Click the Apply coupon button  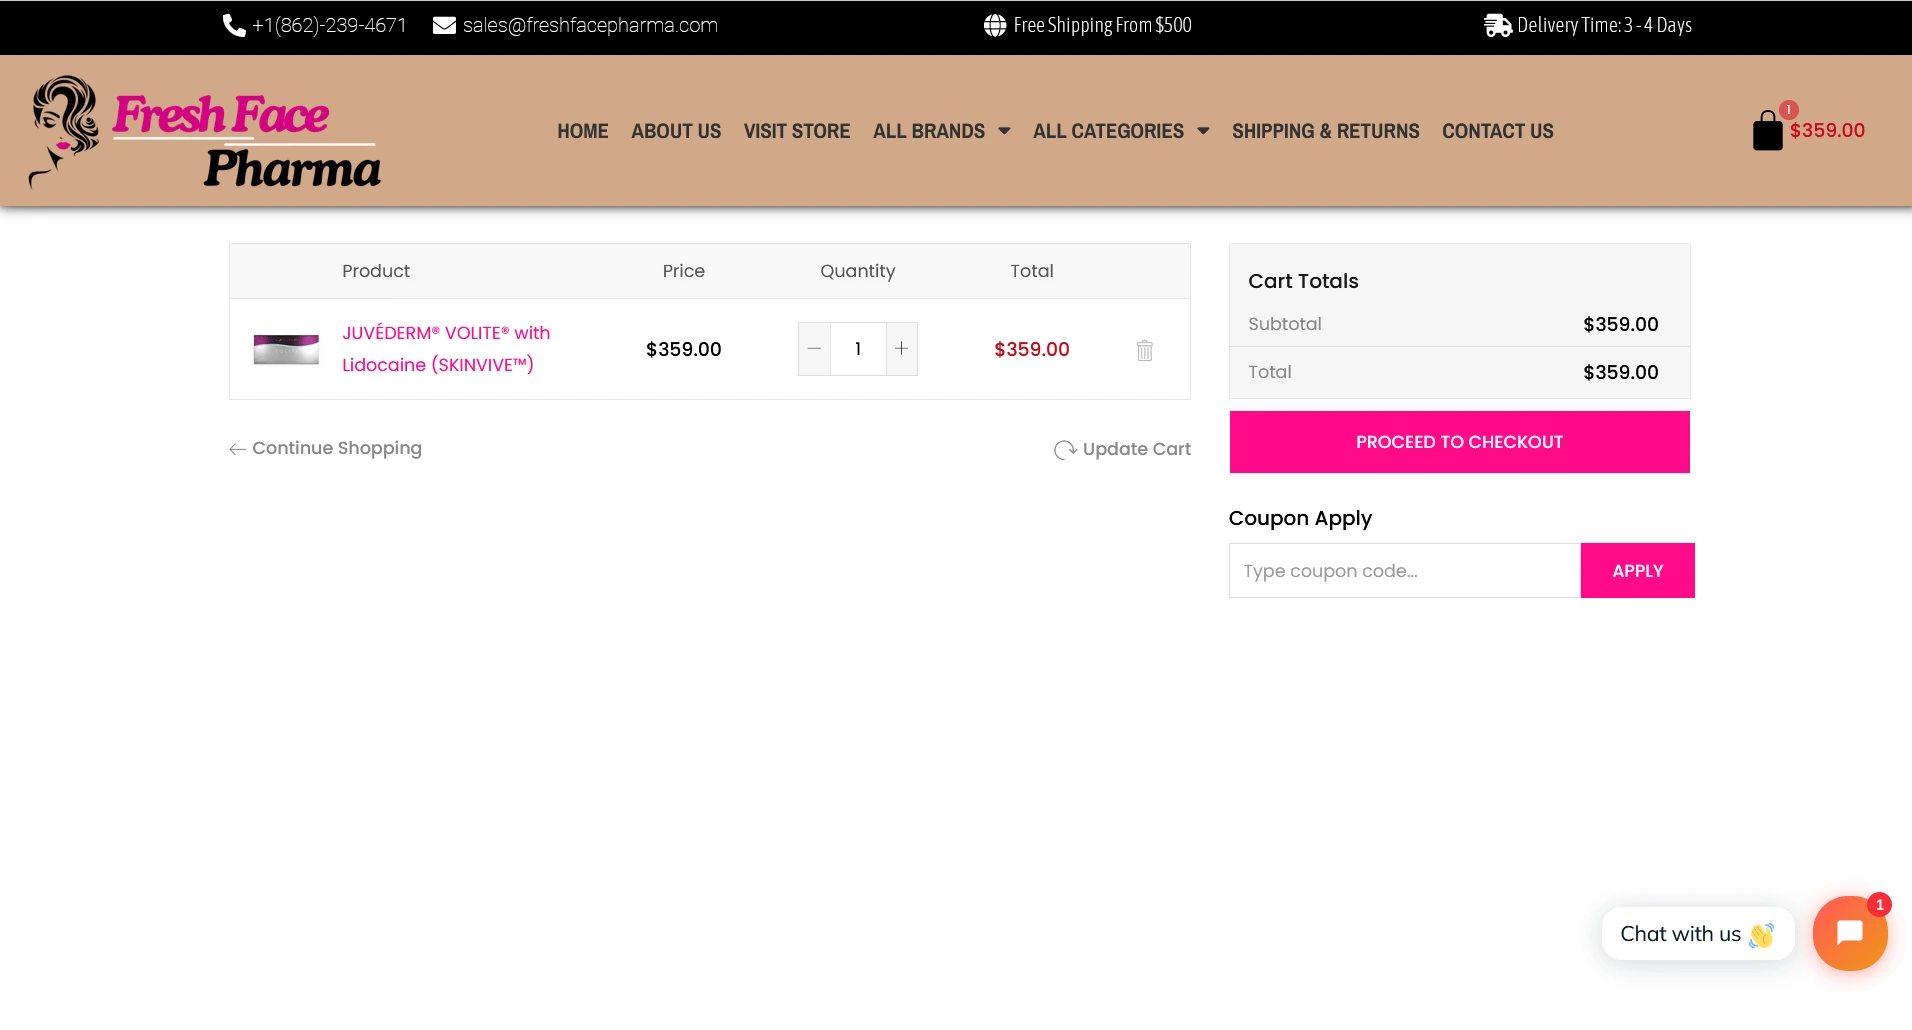click(x=1637, y=571)
